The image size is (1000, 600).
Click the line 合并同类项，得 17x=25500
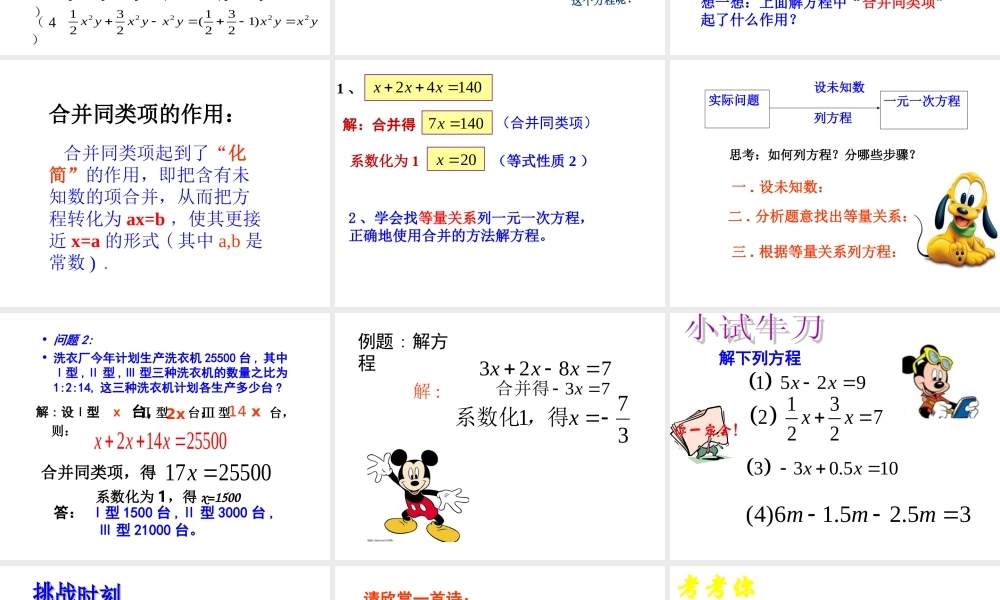(x=156, y=472)
